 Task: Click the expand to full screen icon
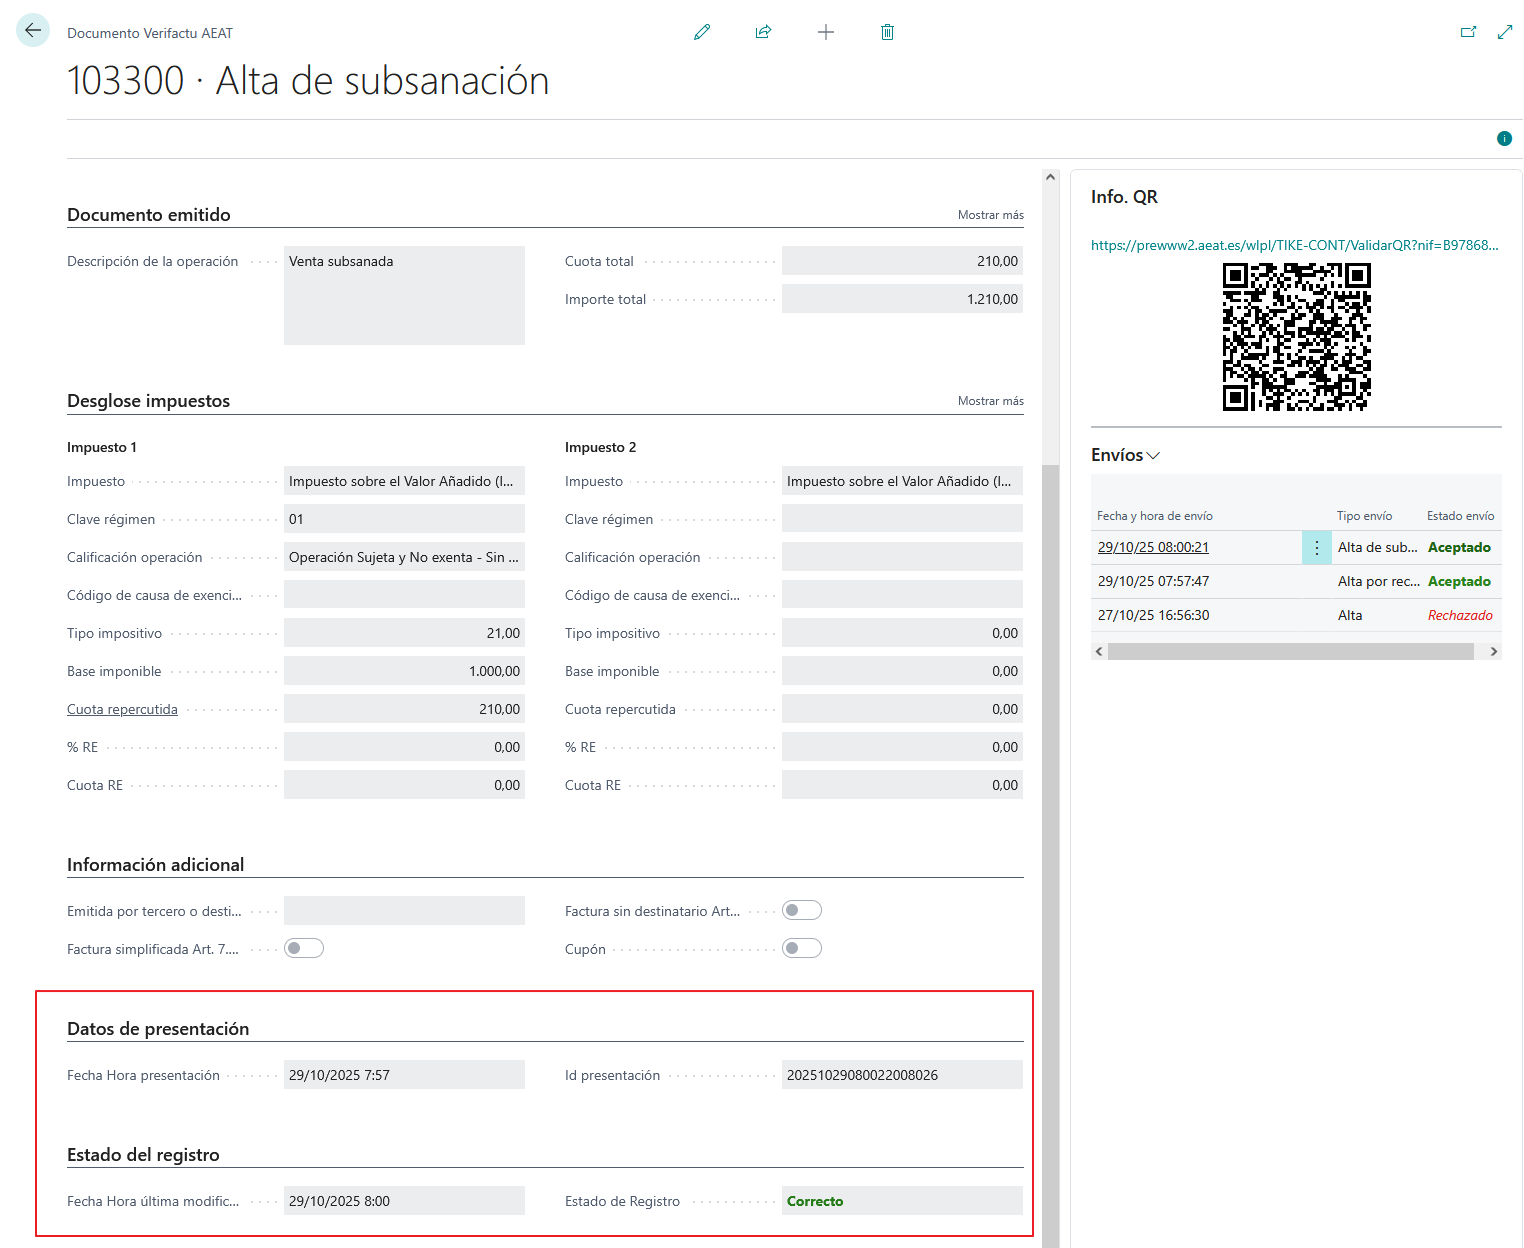coord(1505,32)
